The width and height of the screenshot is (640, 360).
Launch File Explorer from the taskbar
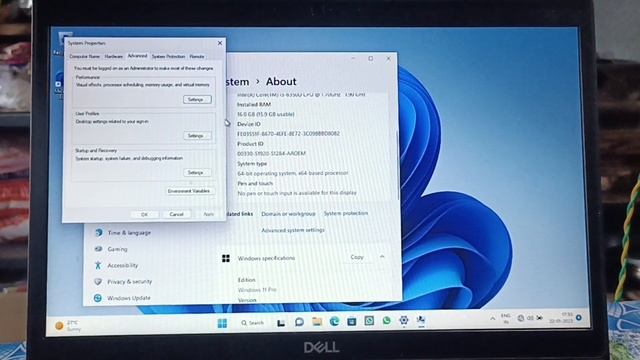click(317, 322)
